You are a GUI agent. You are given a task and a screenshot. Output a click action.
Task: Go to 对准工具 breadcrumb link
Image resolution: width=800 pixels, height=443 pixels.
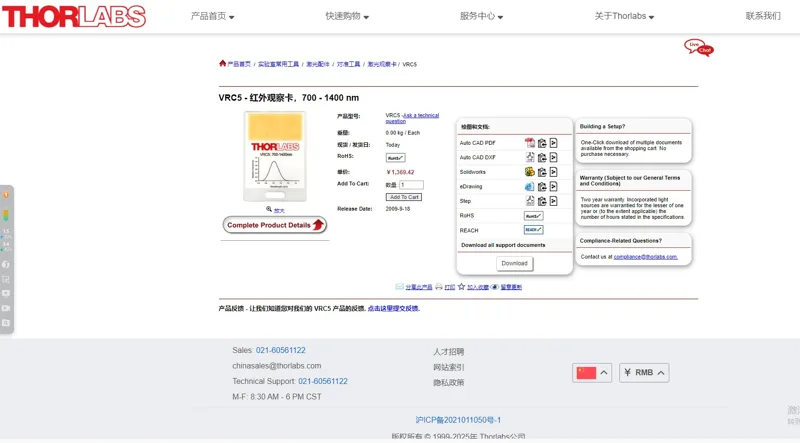point(348,64)
